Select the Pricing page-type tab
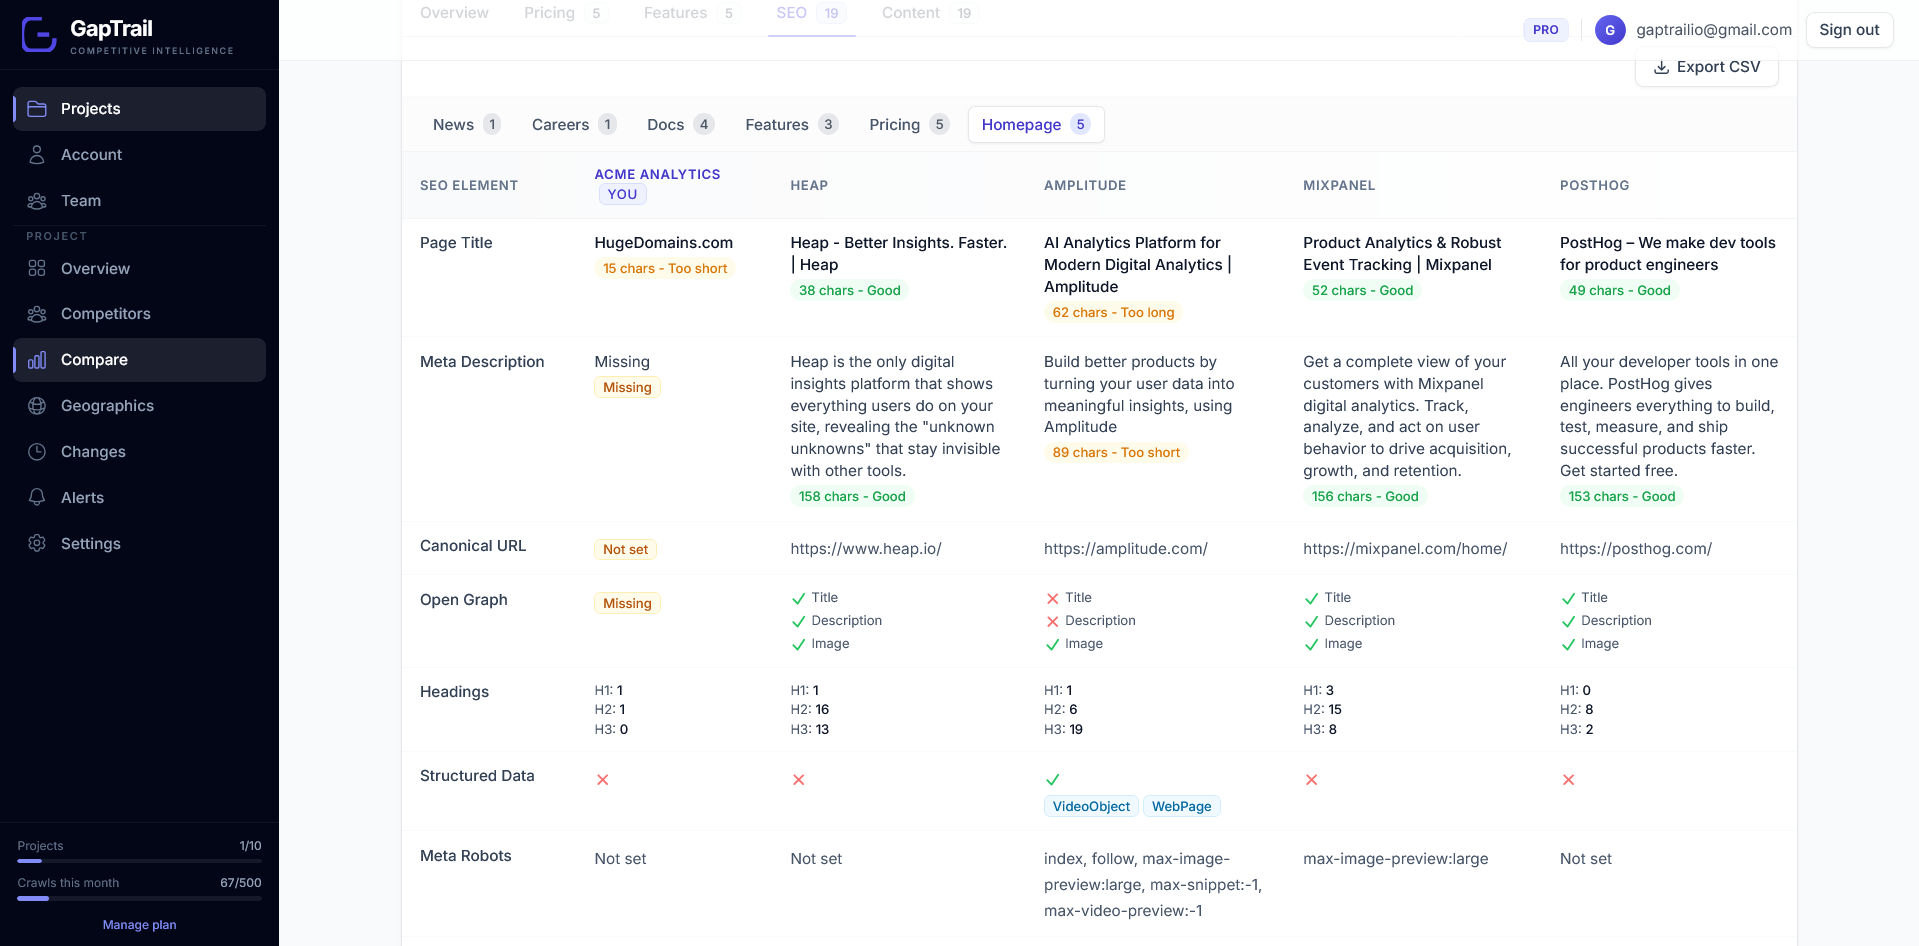Viewport: 1919px width, 946px height. coord(908,125)
